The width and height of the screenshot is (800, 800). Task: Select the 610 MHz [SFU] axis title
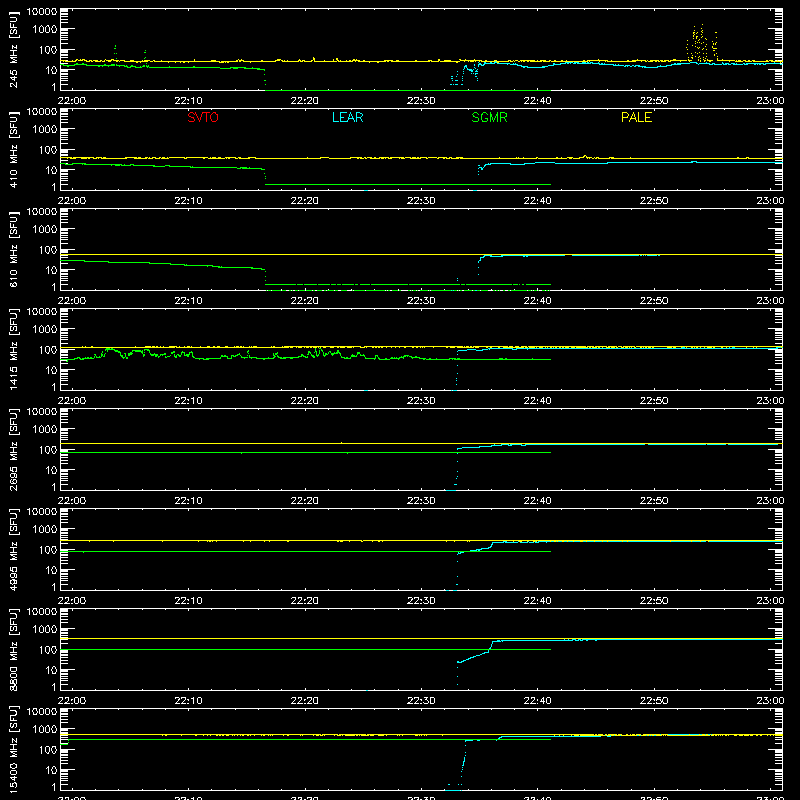pos(13,250)
